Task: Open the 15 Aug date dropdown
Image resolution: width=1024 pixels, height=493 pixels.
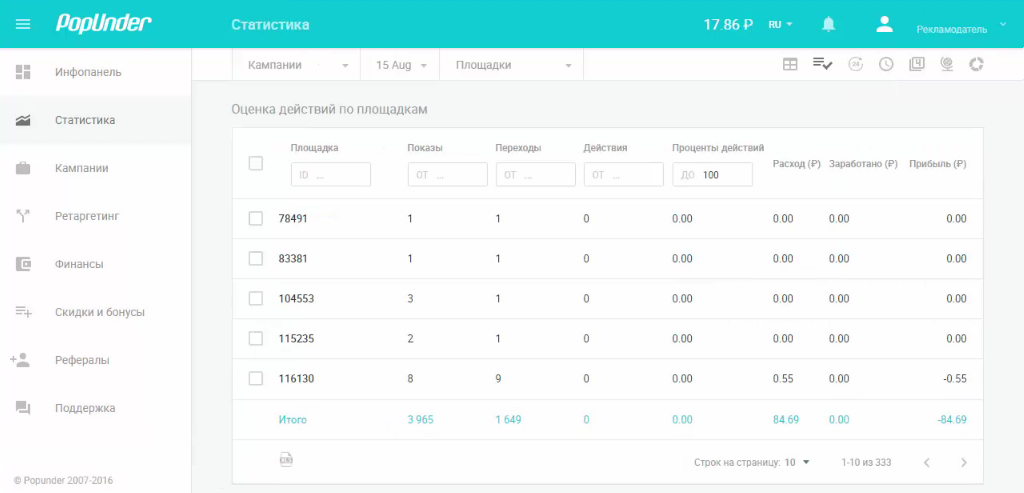Action: [400, 65]
